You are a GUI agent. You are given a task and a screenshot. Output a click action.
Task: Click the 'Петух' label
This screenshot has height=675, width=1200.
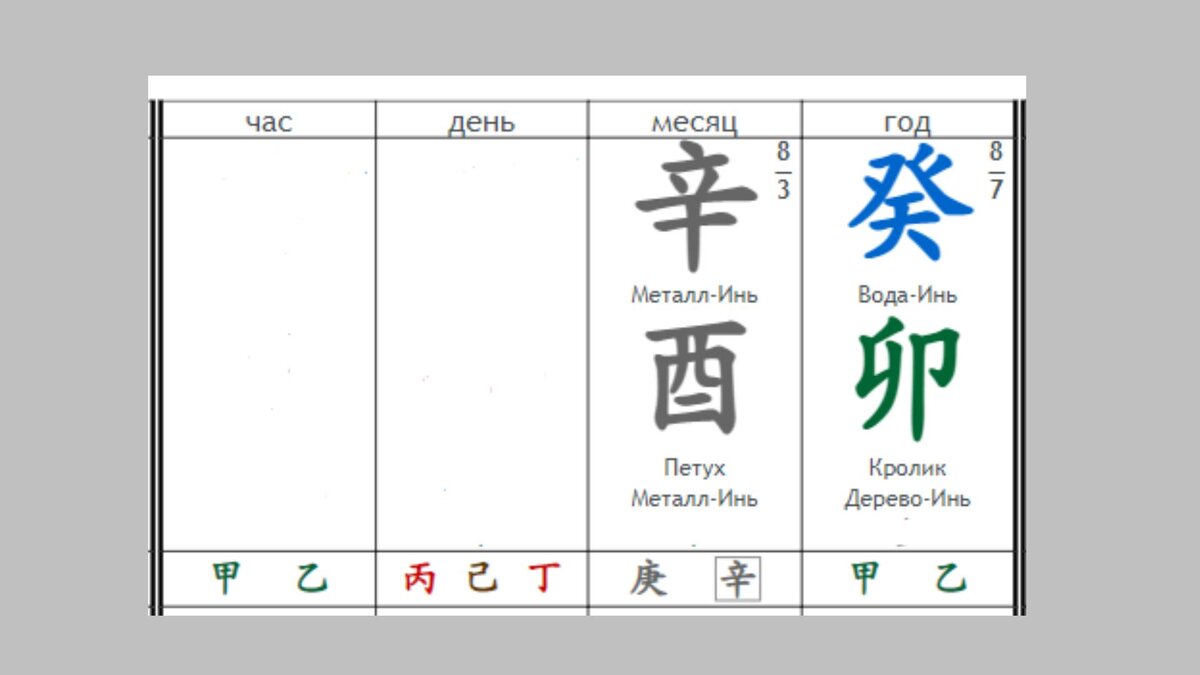tap(694, 468)
